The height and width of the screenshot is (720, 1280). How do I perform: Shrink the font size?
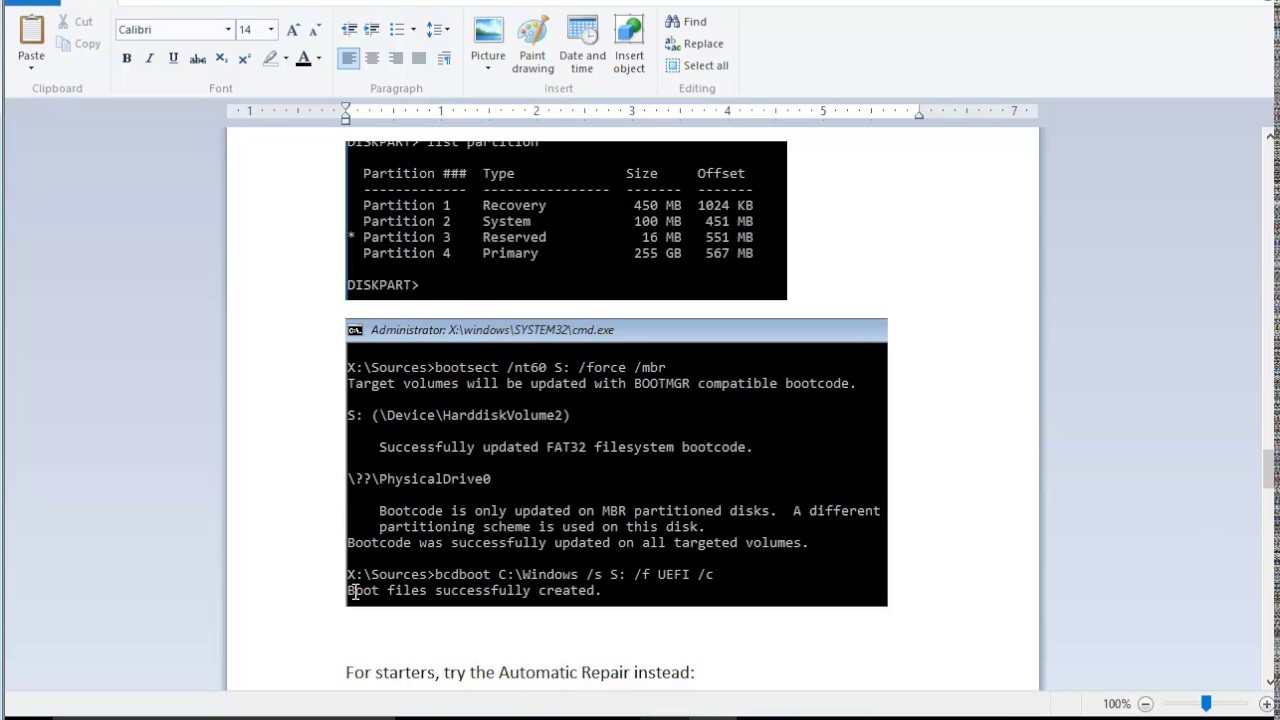(x=315, y=30)
